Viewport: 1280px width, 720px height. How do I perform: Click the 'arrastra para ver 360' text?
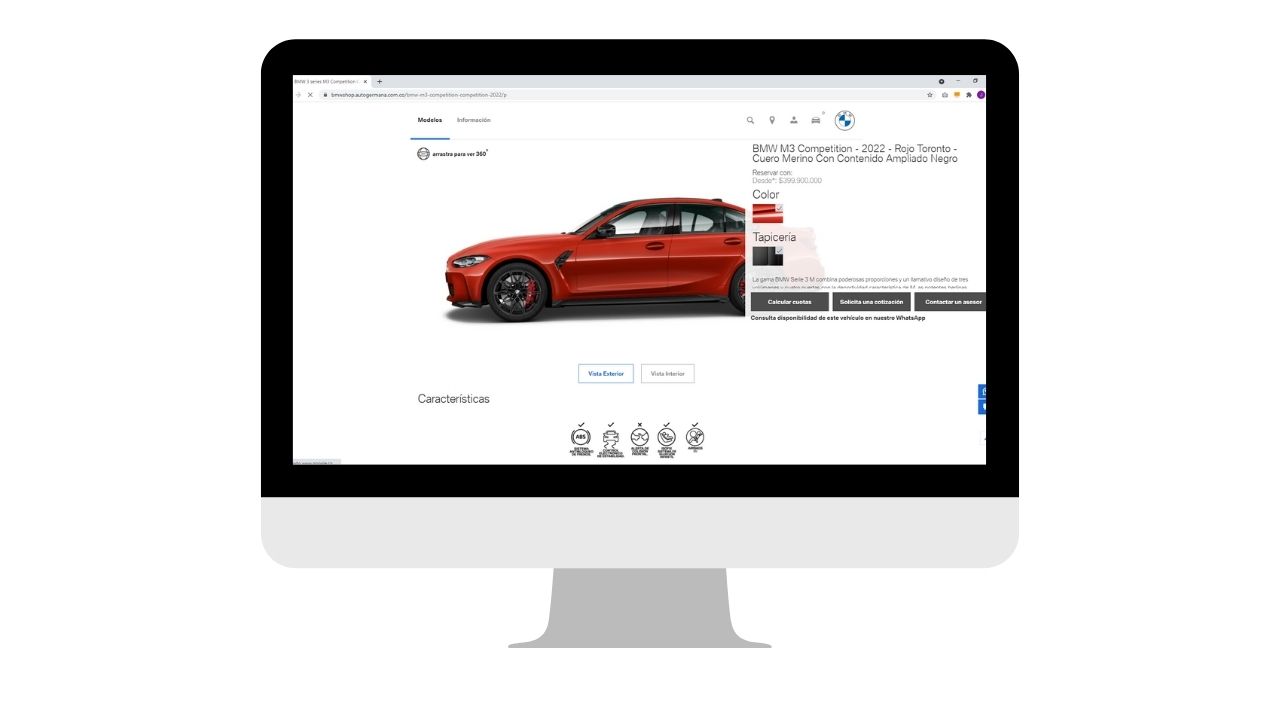pyautogui.click(x=460, y=154)
